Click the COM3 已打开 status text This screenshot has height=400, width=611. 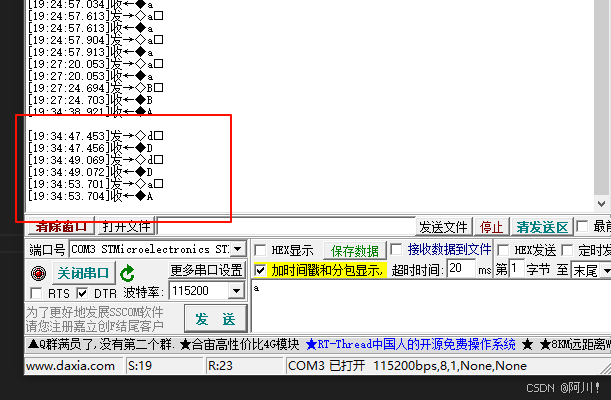(407, 366)
